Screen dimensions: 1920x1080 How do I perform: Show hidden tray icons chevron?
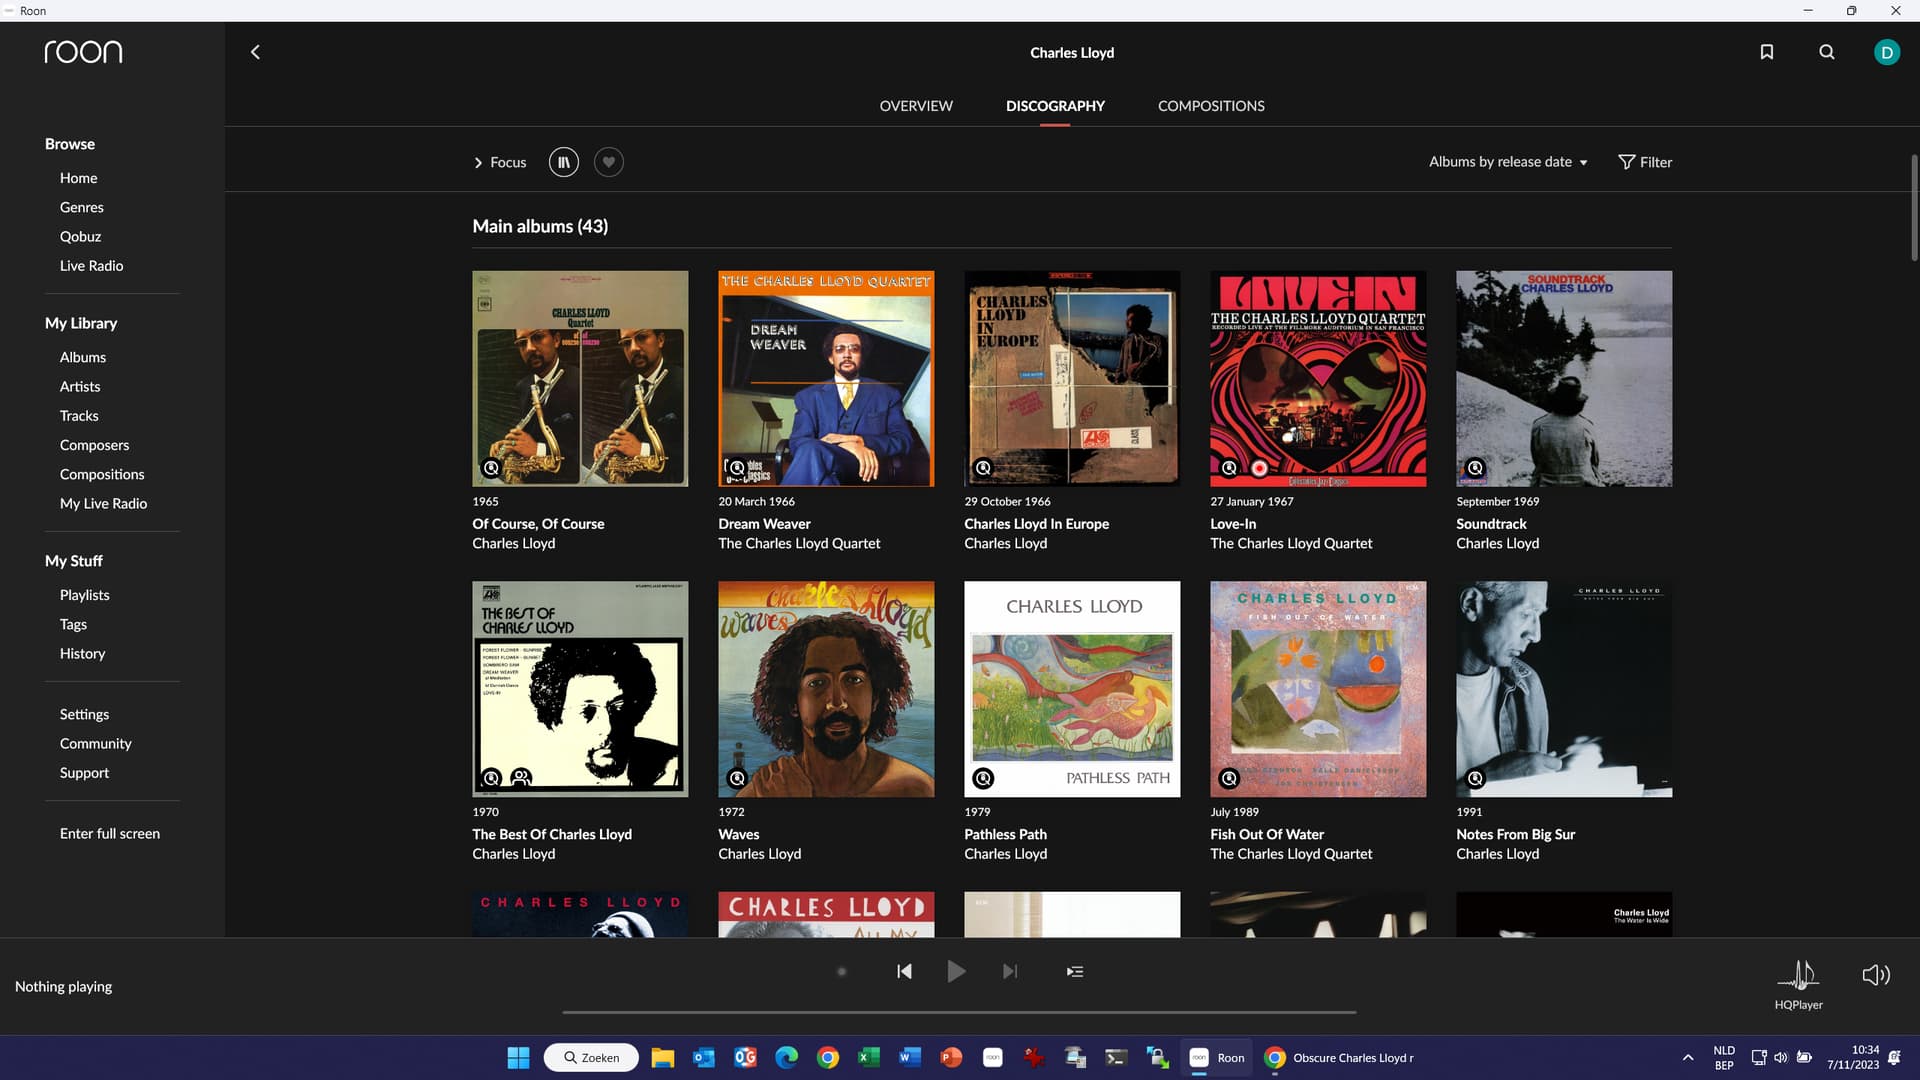coord(1688,1058)
